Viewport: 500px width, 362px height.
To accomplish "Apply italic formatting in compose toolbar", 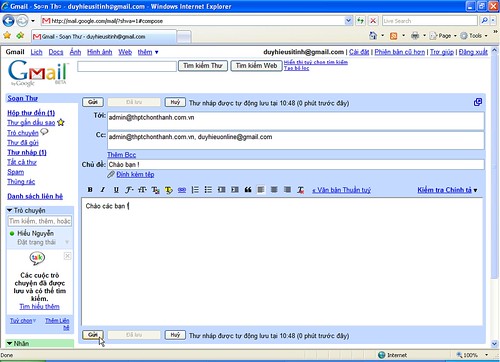I will 103,190.
